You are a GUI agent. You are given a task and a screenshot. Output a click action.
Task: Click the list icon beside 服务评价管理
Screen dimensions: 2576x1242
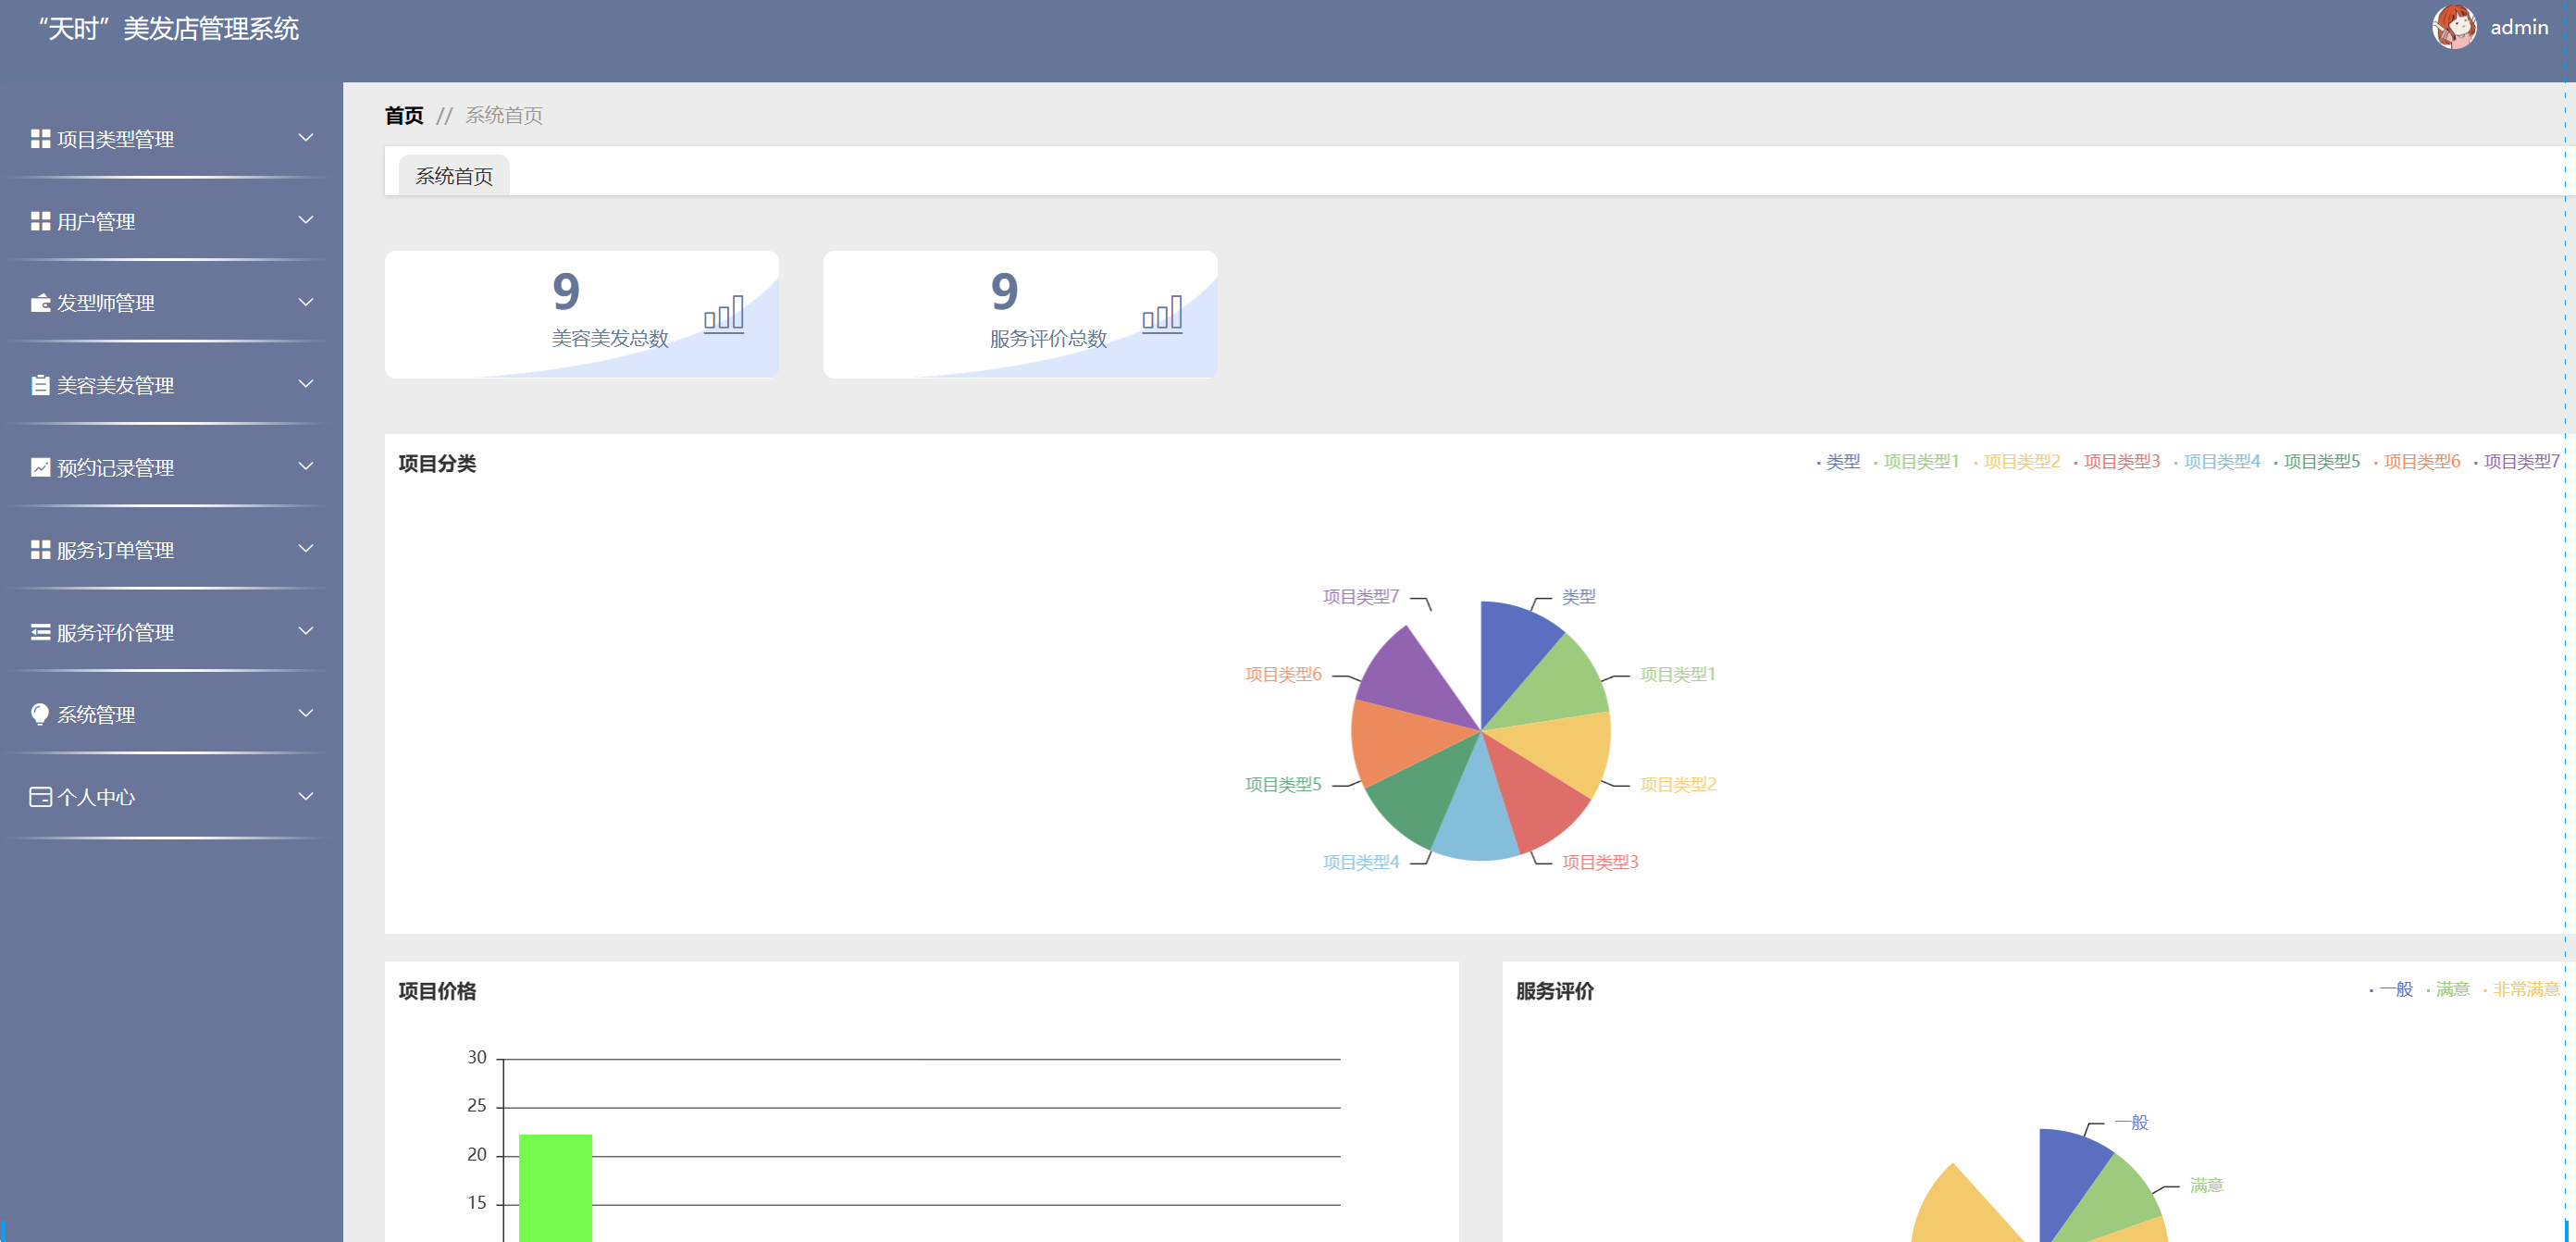[x=40, y=632]
